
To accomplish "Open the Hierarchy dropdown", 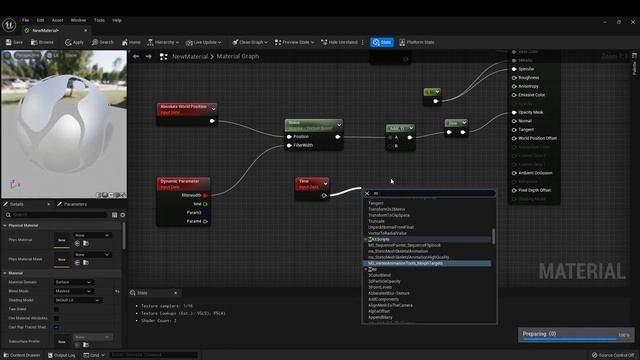I will [x=163, y=42].
